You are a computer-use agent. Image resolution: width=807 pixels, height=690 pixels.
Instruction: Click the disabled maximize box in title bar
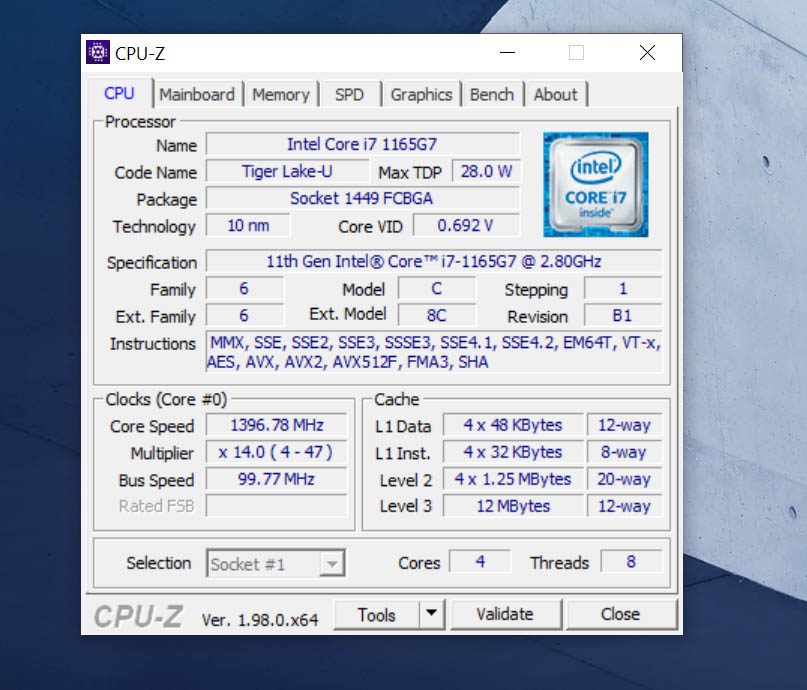pyautogui.click(x=576, y=52)
